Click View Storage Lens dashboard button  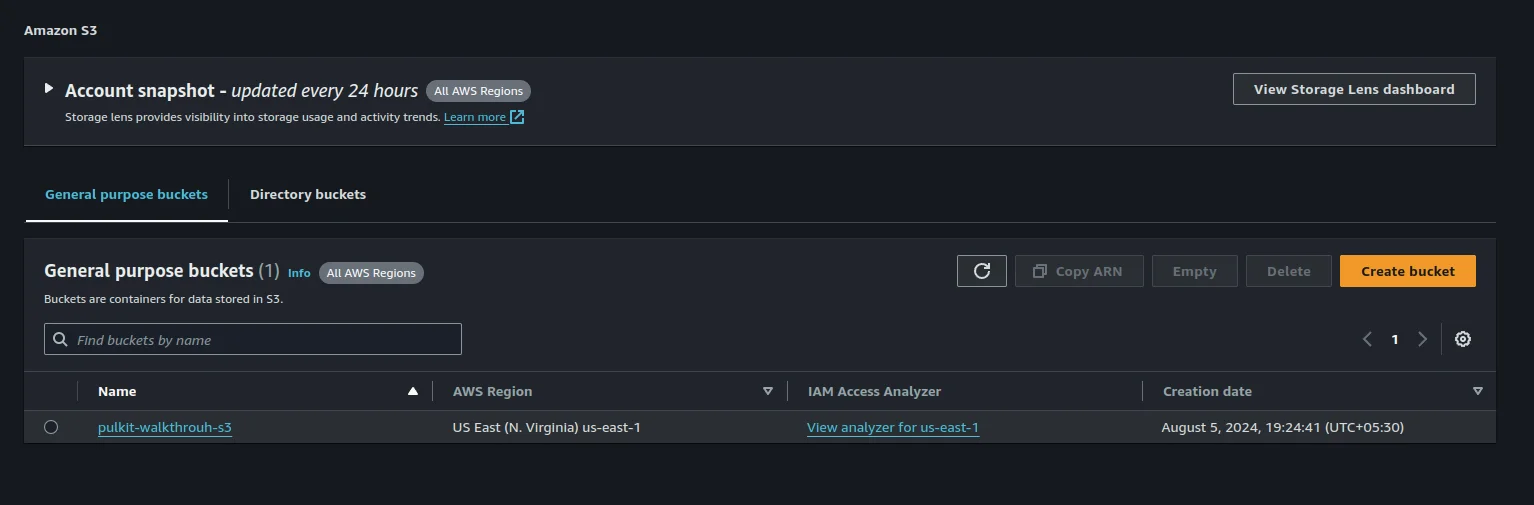tap(1353, 89)
